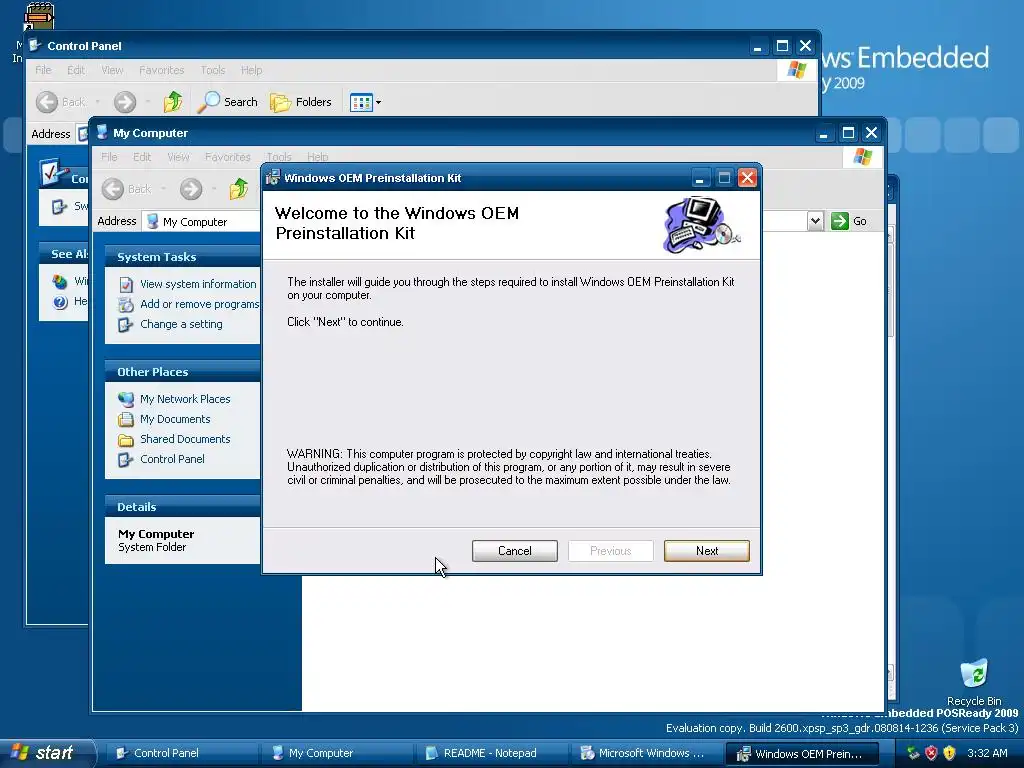Switch to README - Notepad taskbar button
Screen dimensions: 1024x768
(x=492, y=753)
